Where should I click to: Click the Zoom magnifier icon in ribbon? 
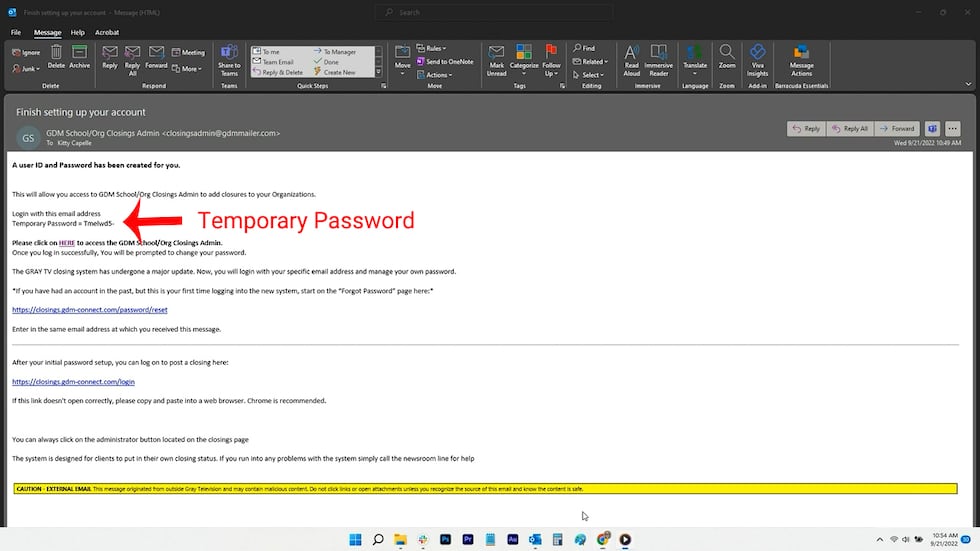click(727, 57)
